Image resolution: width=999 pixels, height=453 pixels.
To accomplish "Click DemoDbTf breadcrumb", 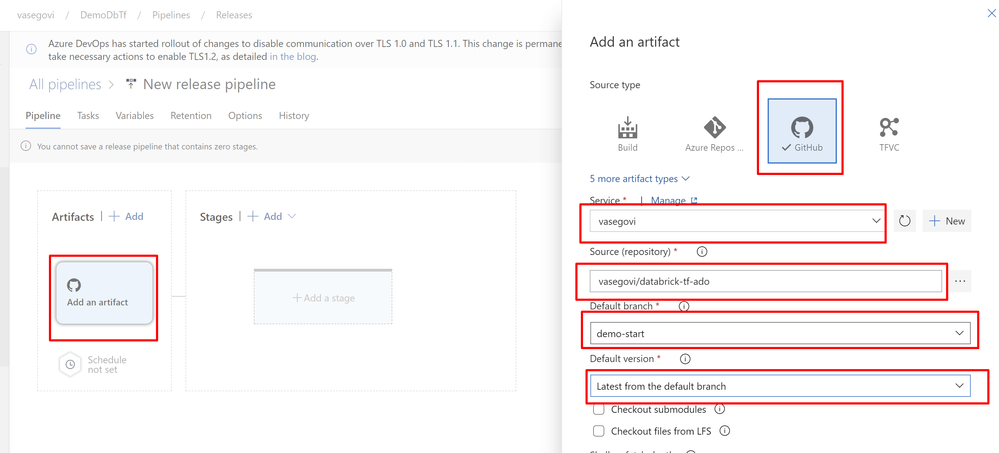I will pos(105,15).
